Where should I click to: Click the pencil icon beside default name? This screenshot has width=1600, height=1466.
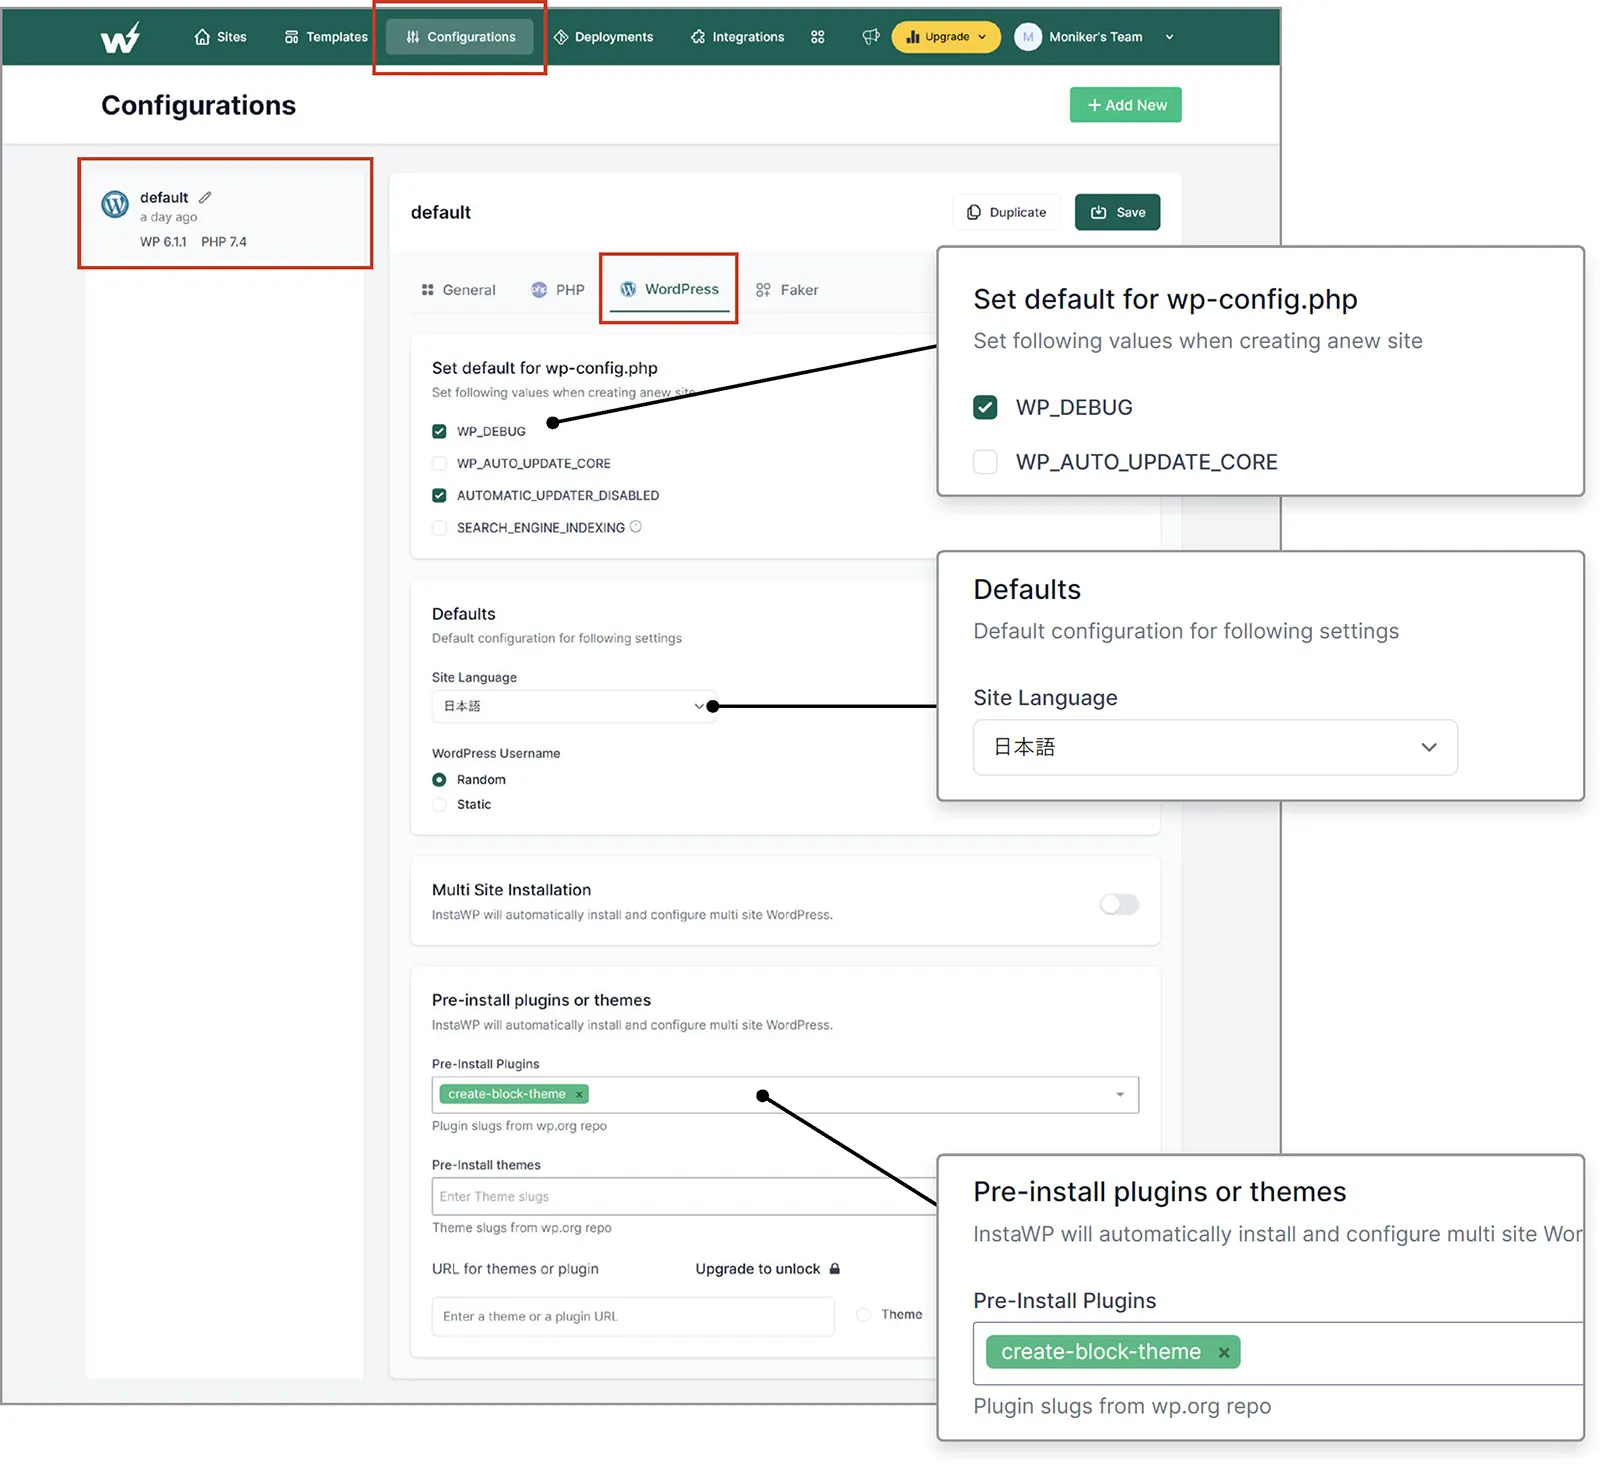pos(205,197)
